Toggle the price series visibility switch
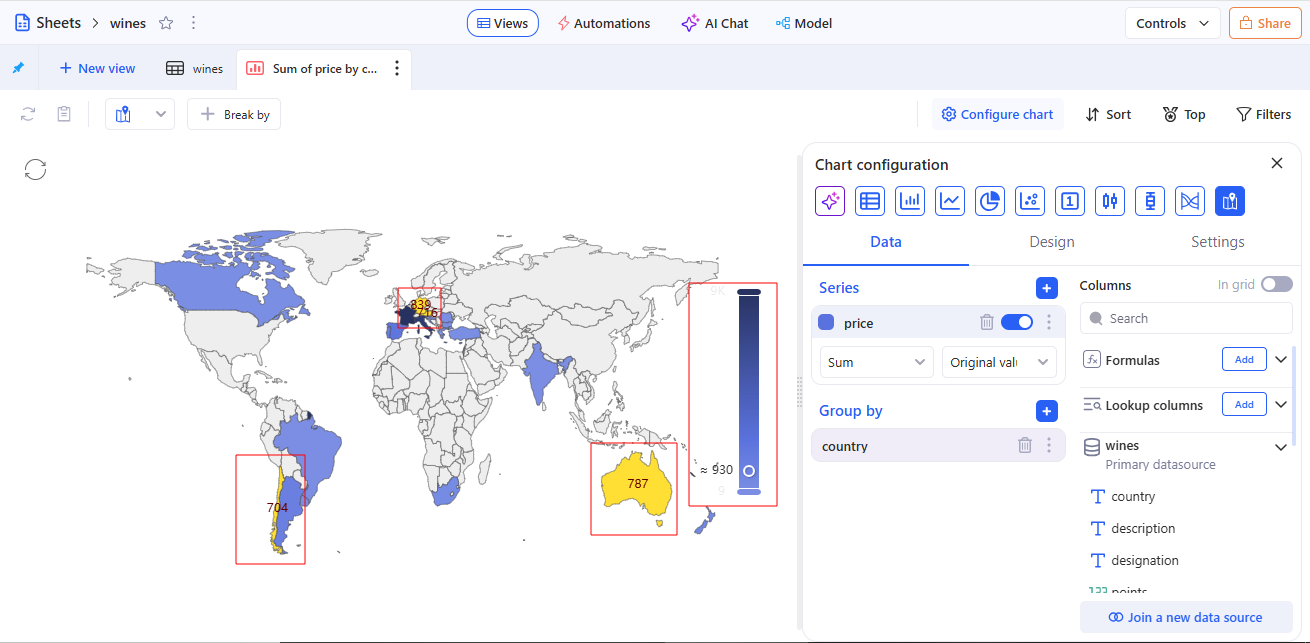 point(1017,322)
